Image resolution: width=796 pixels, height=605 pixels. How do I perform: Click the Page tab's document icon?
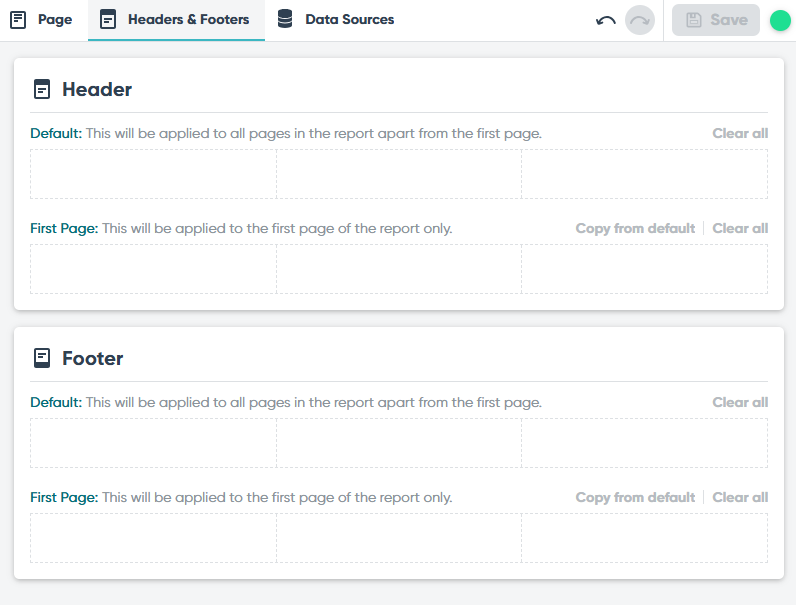18,20
